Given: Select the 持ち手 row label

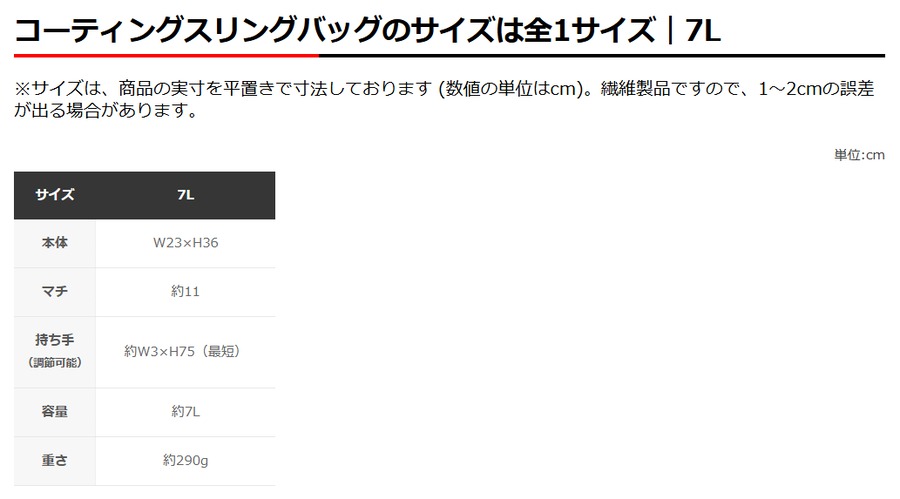Looking at the screenshot, I should point(55,340).
